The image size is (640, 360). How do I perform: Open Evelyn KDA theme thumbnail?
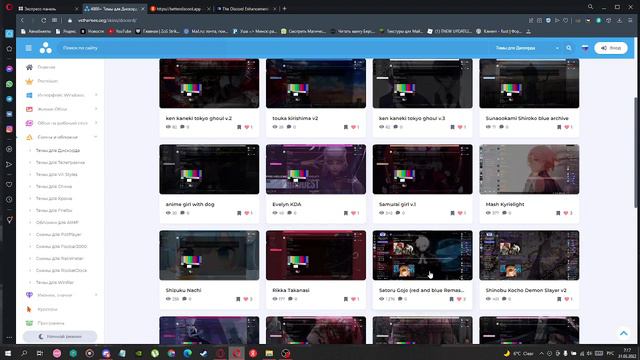(x=316, y=169)
